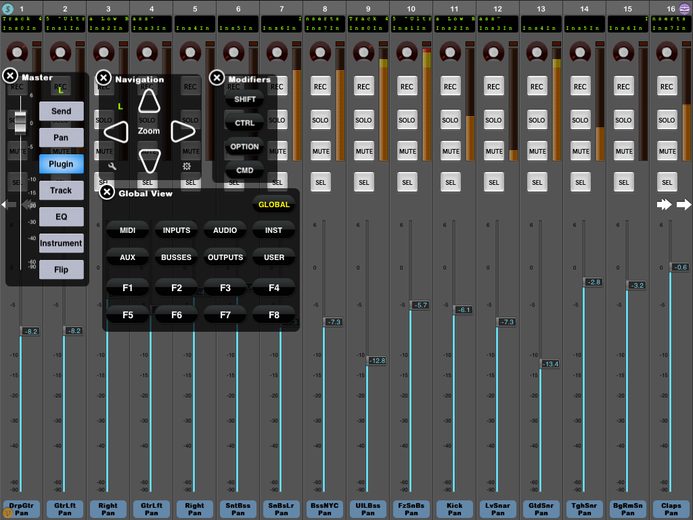Viewport: 693px width, 520px height.
Task: Close the Modifiers panel
Action: (217, 78)
